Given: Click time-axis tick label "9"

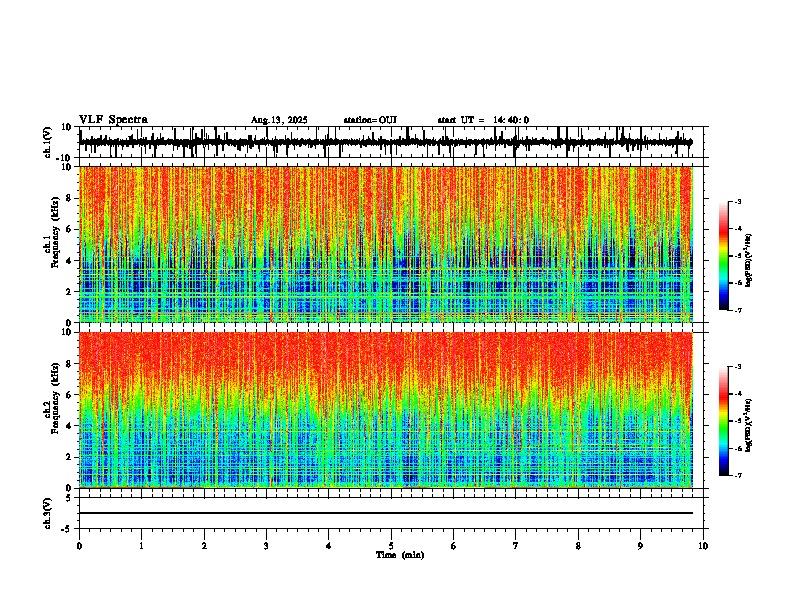Looking at the screenshot, I should coord(640,546).
